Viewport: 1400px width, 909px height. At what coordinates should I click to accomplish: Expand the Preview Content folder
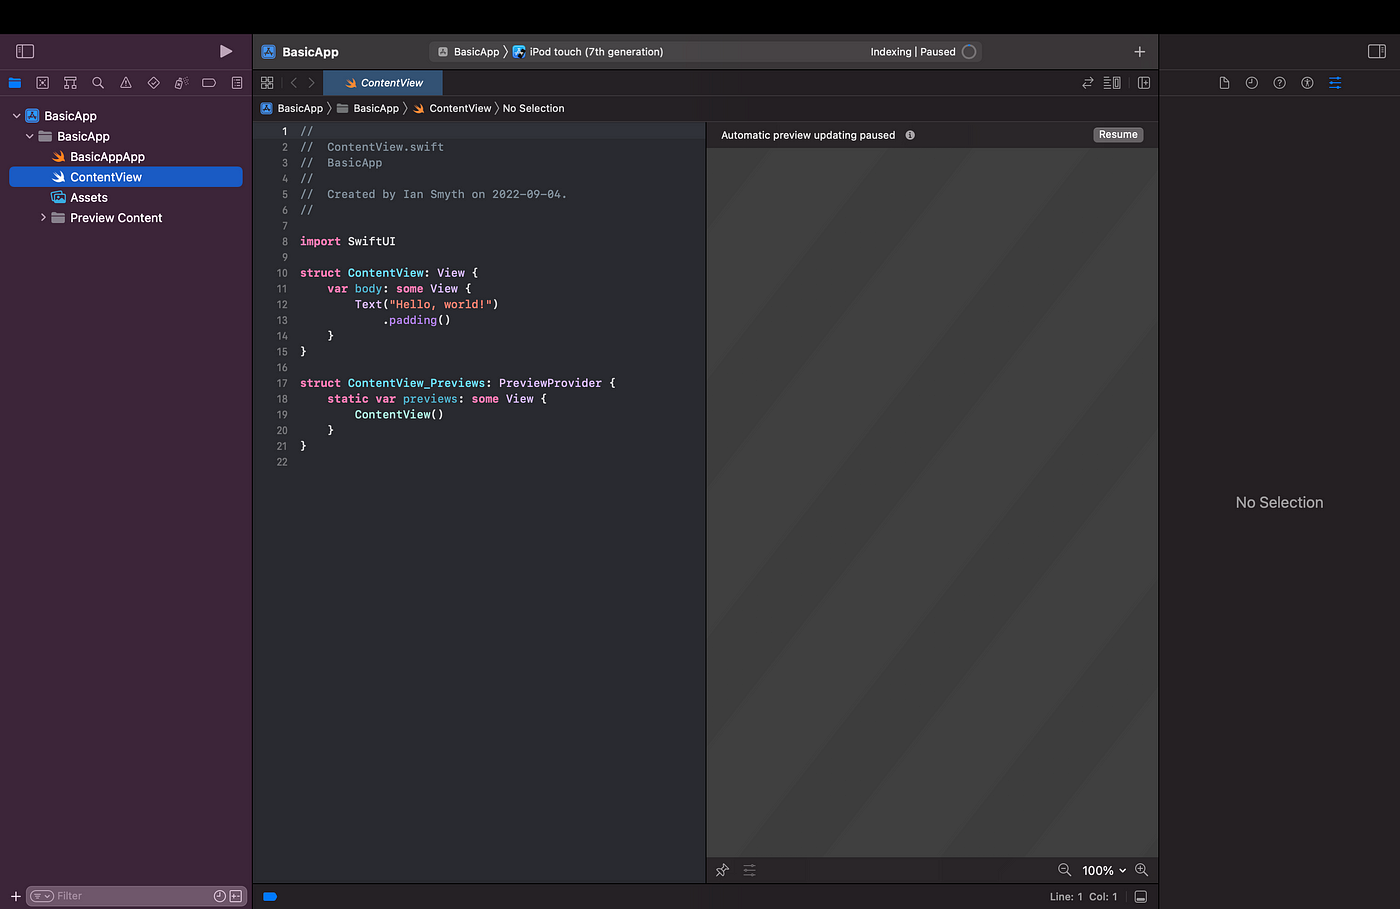(43, 217)
